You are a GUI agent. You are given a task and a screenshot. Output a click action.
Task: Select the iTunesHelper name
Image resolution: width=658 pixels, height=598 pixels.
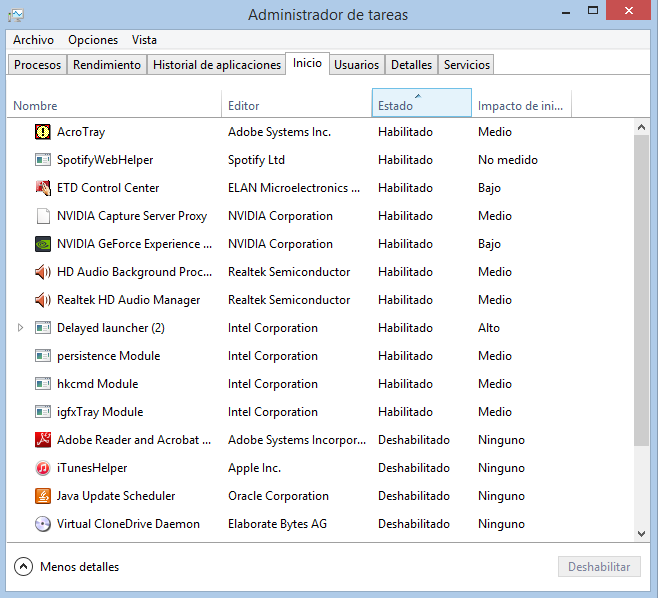[x=92, y=468]
